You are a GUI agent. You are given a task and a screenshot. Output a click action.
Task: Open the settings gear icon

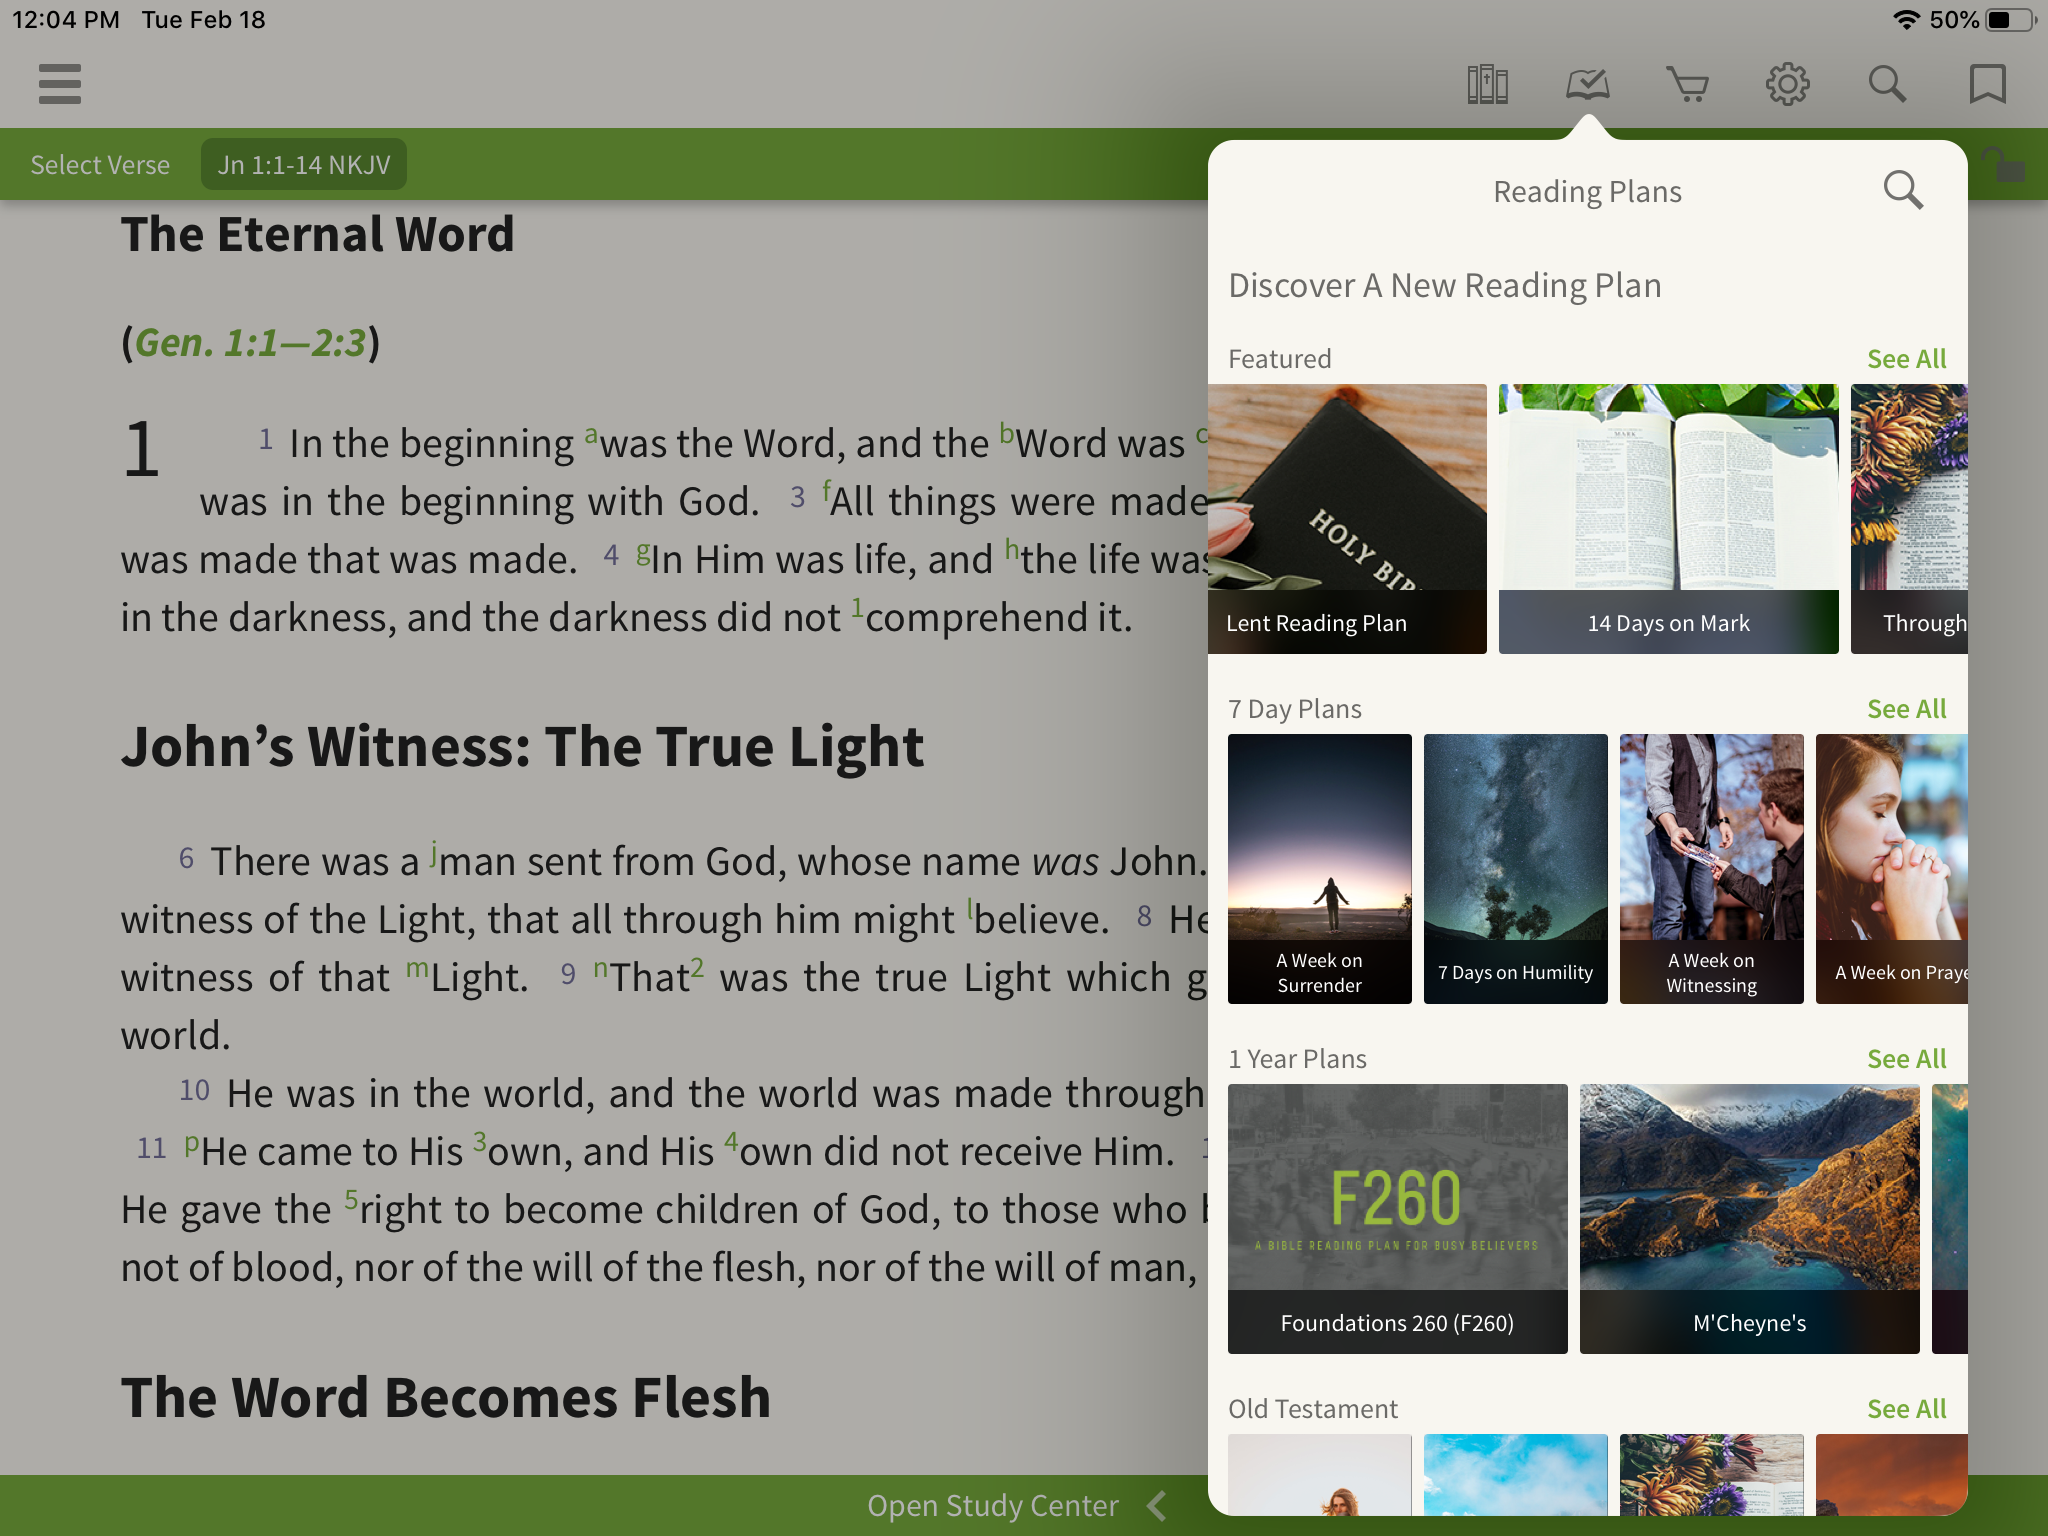click(1787, 84)
